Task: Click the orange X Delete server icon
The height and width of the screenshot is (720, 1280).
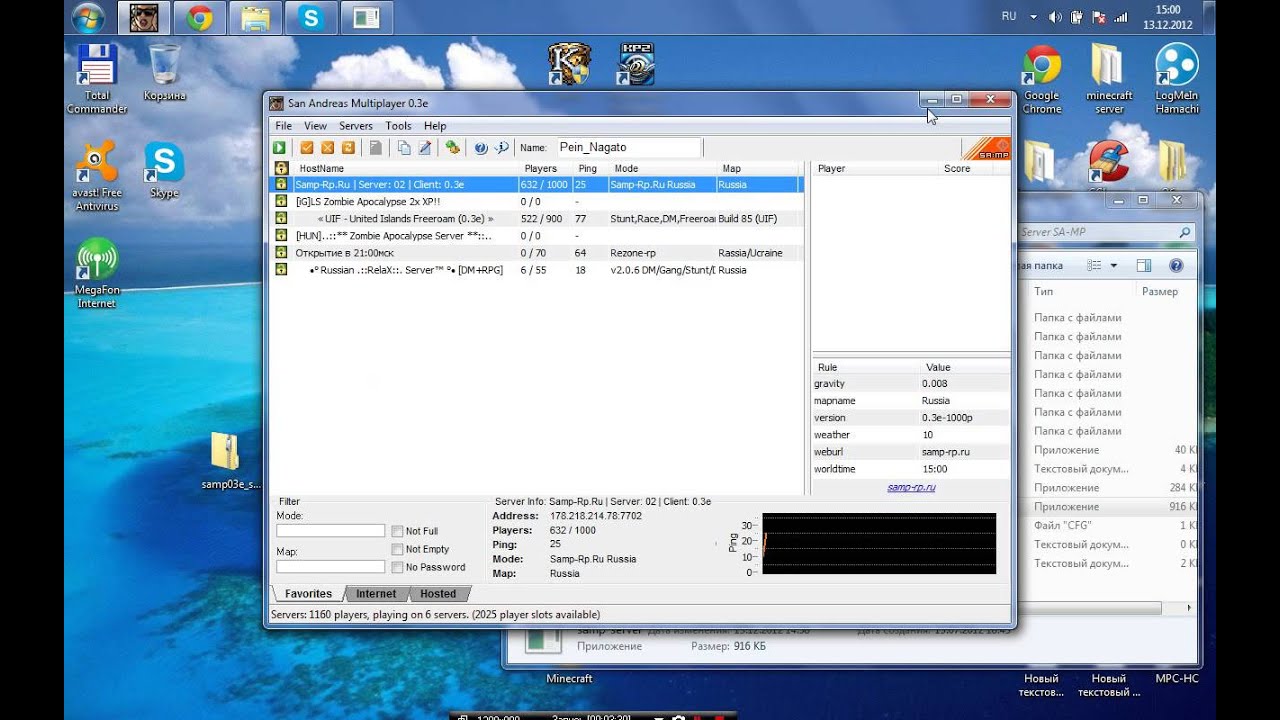Action: [x=327, y=148]
